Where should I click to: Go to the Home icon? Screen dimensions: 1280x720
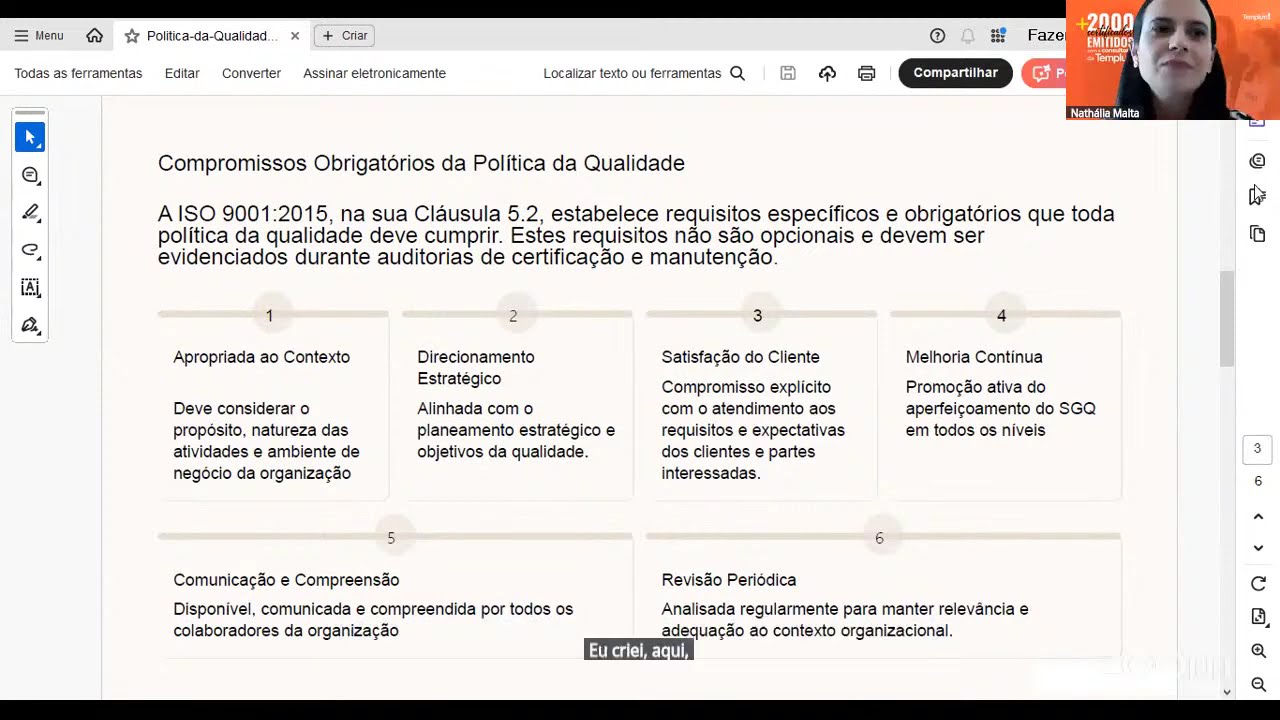pos(94,35)
